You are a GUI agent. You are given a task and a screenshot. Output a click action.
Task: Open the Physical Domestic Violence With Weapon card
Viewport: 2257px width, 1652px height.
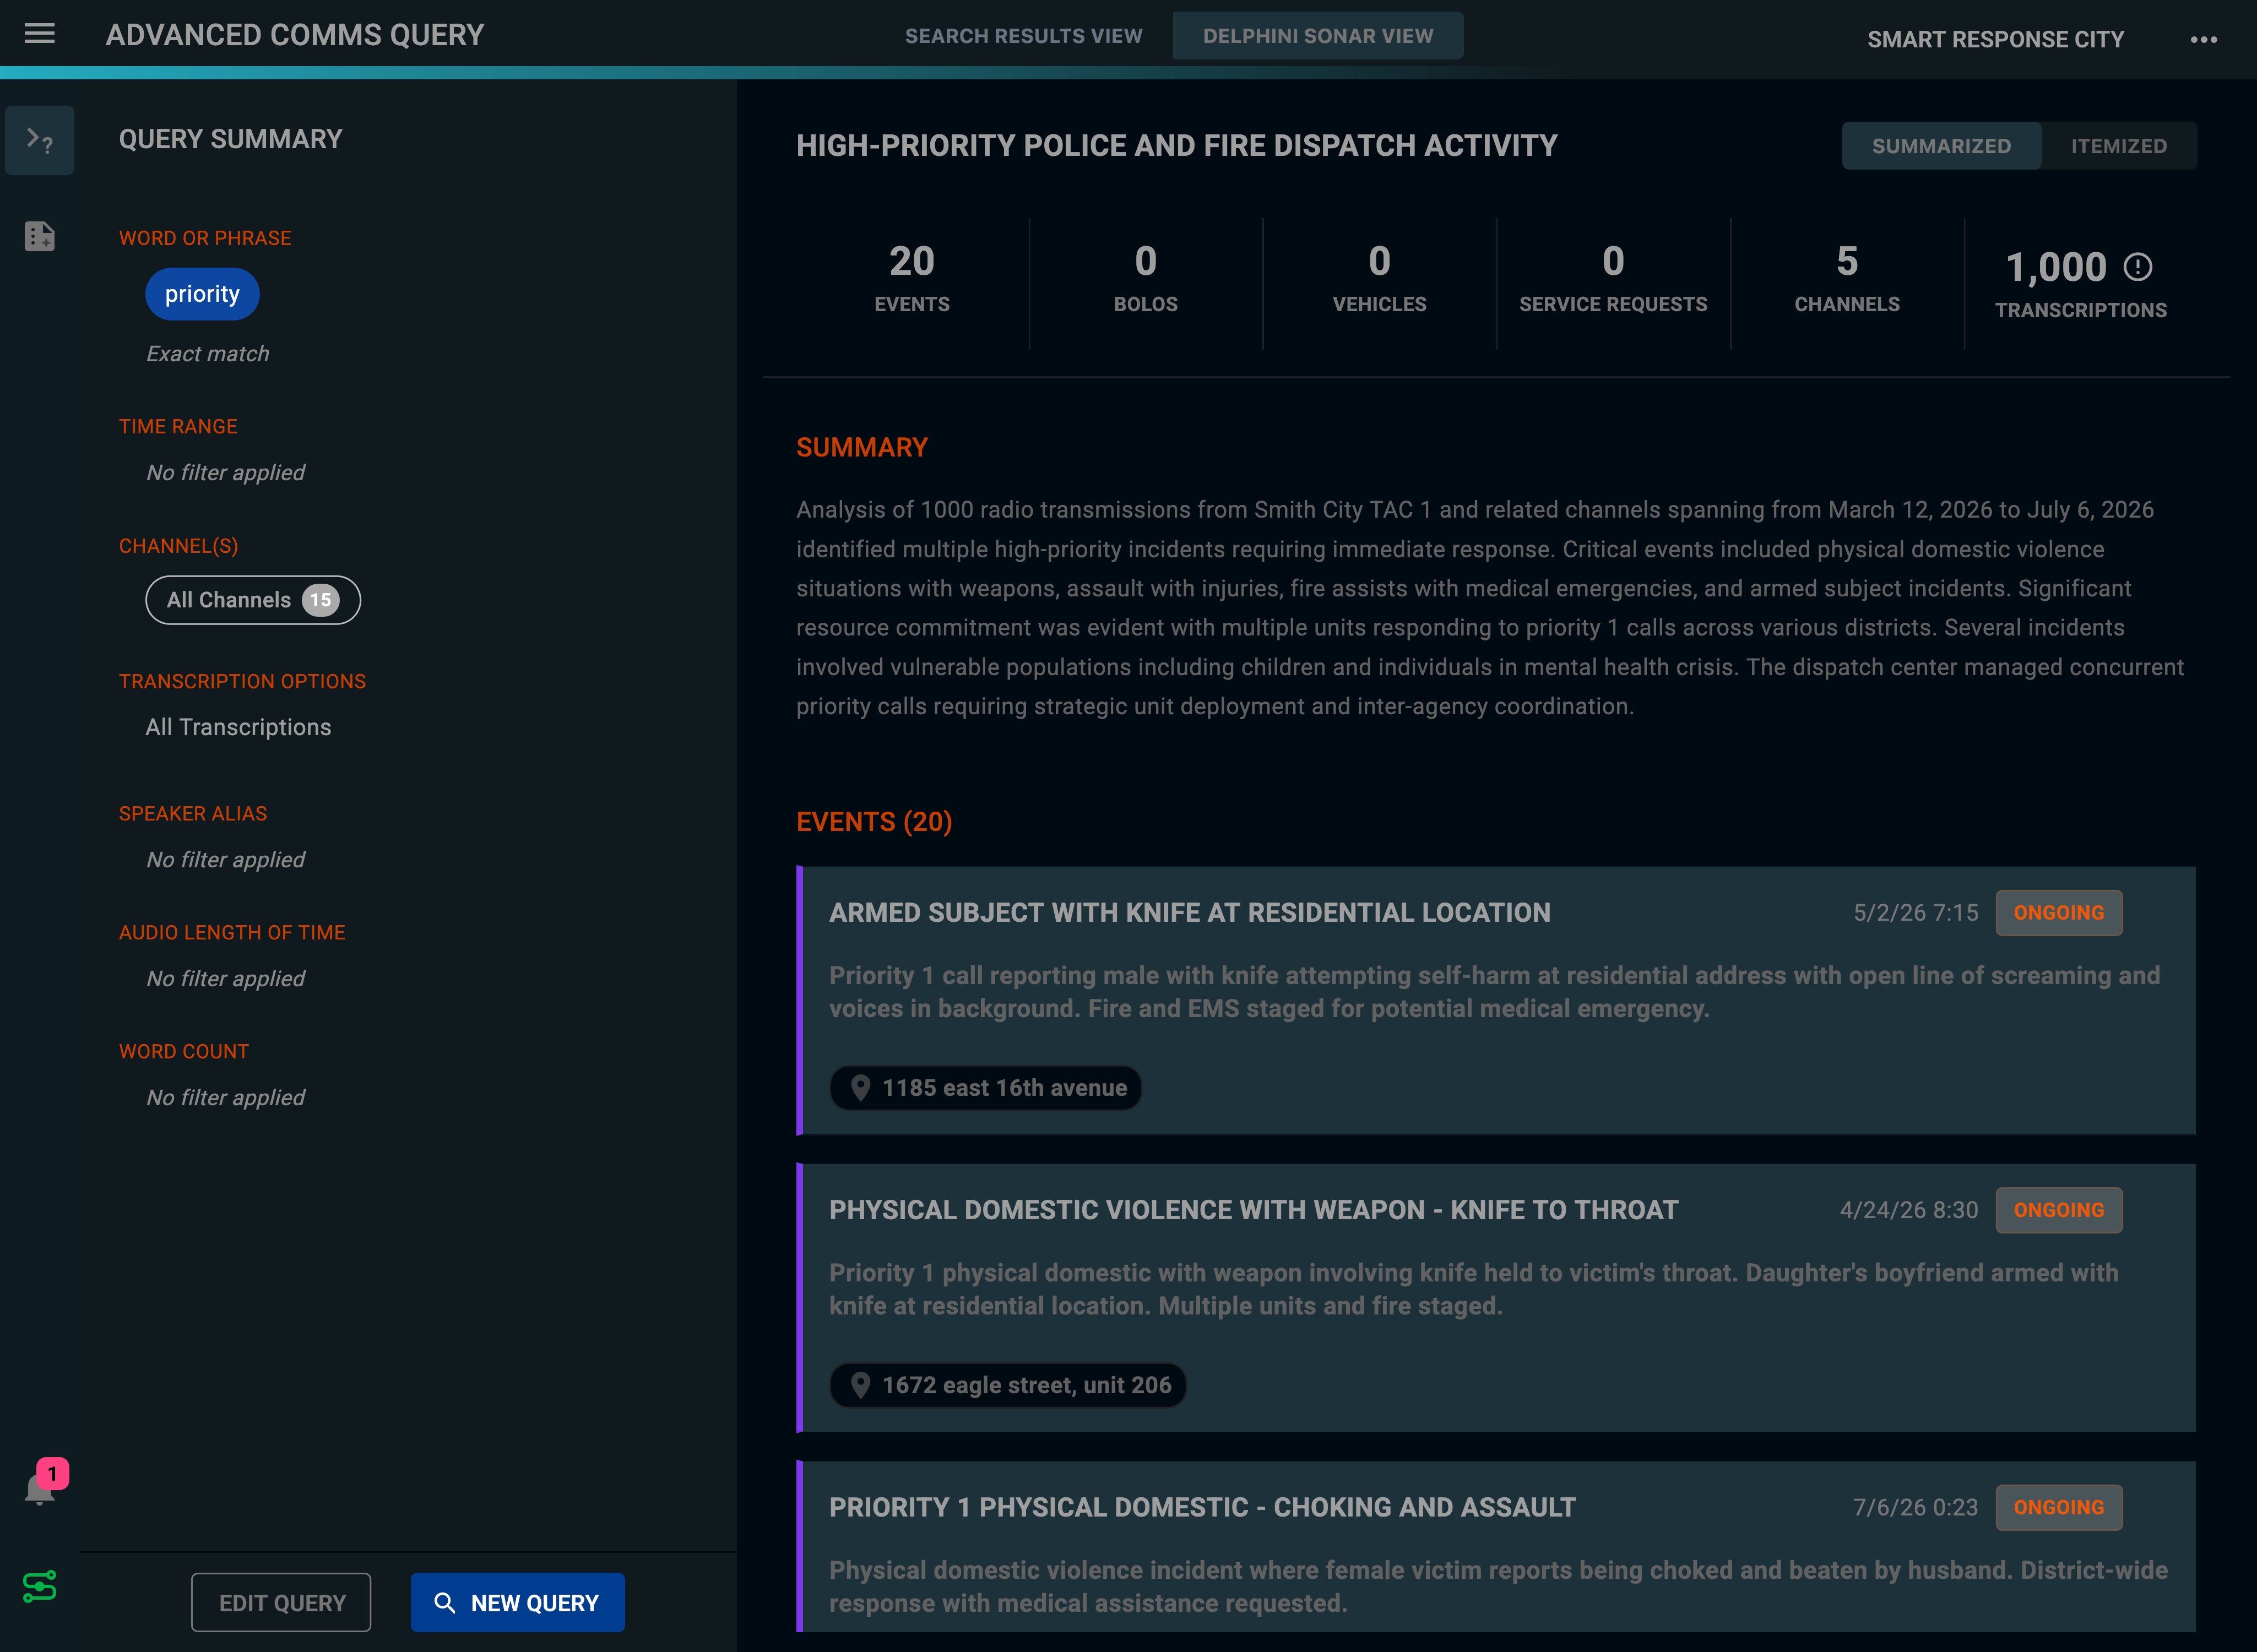(x=1496, y=1297)
